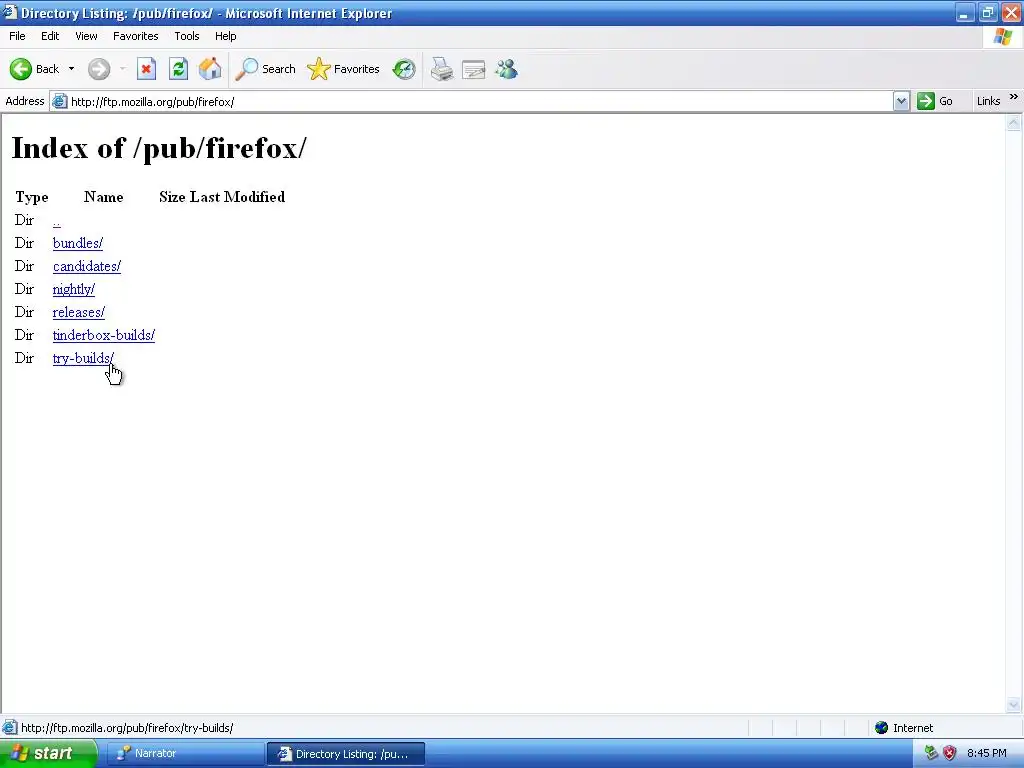Click the Edit page toolbar icon
The height and width of the screenshot is (768, 1024).
pyautogui.click(x=473, y=69)
